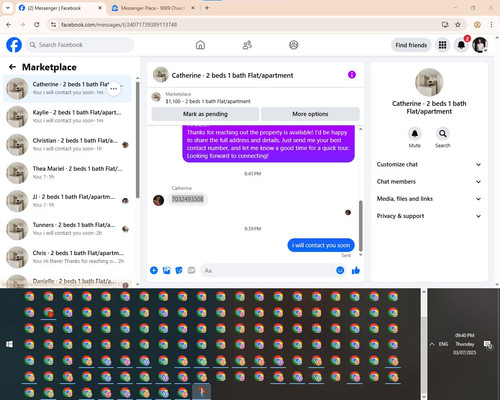Open Danielle's 2 beds conversation
This screenshot has height=400, width=500.
click(67, 281)
